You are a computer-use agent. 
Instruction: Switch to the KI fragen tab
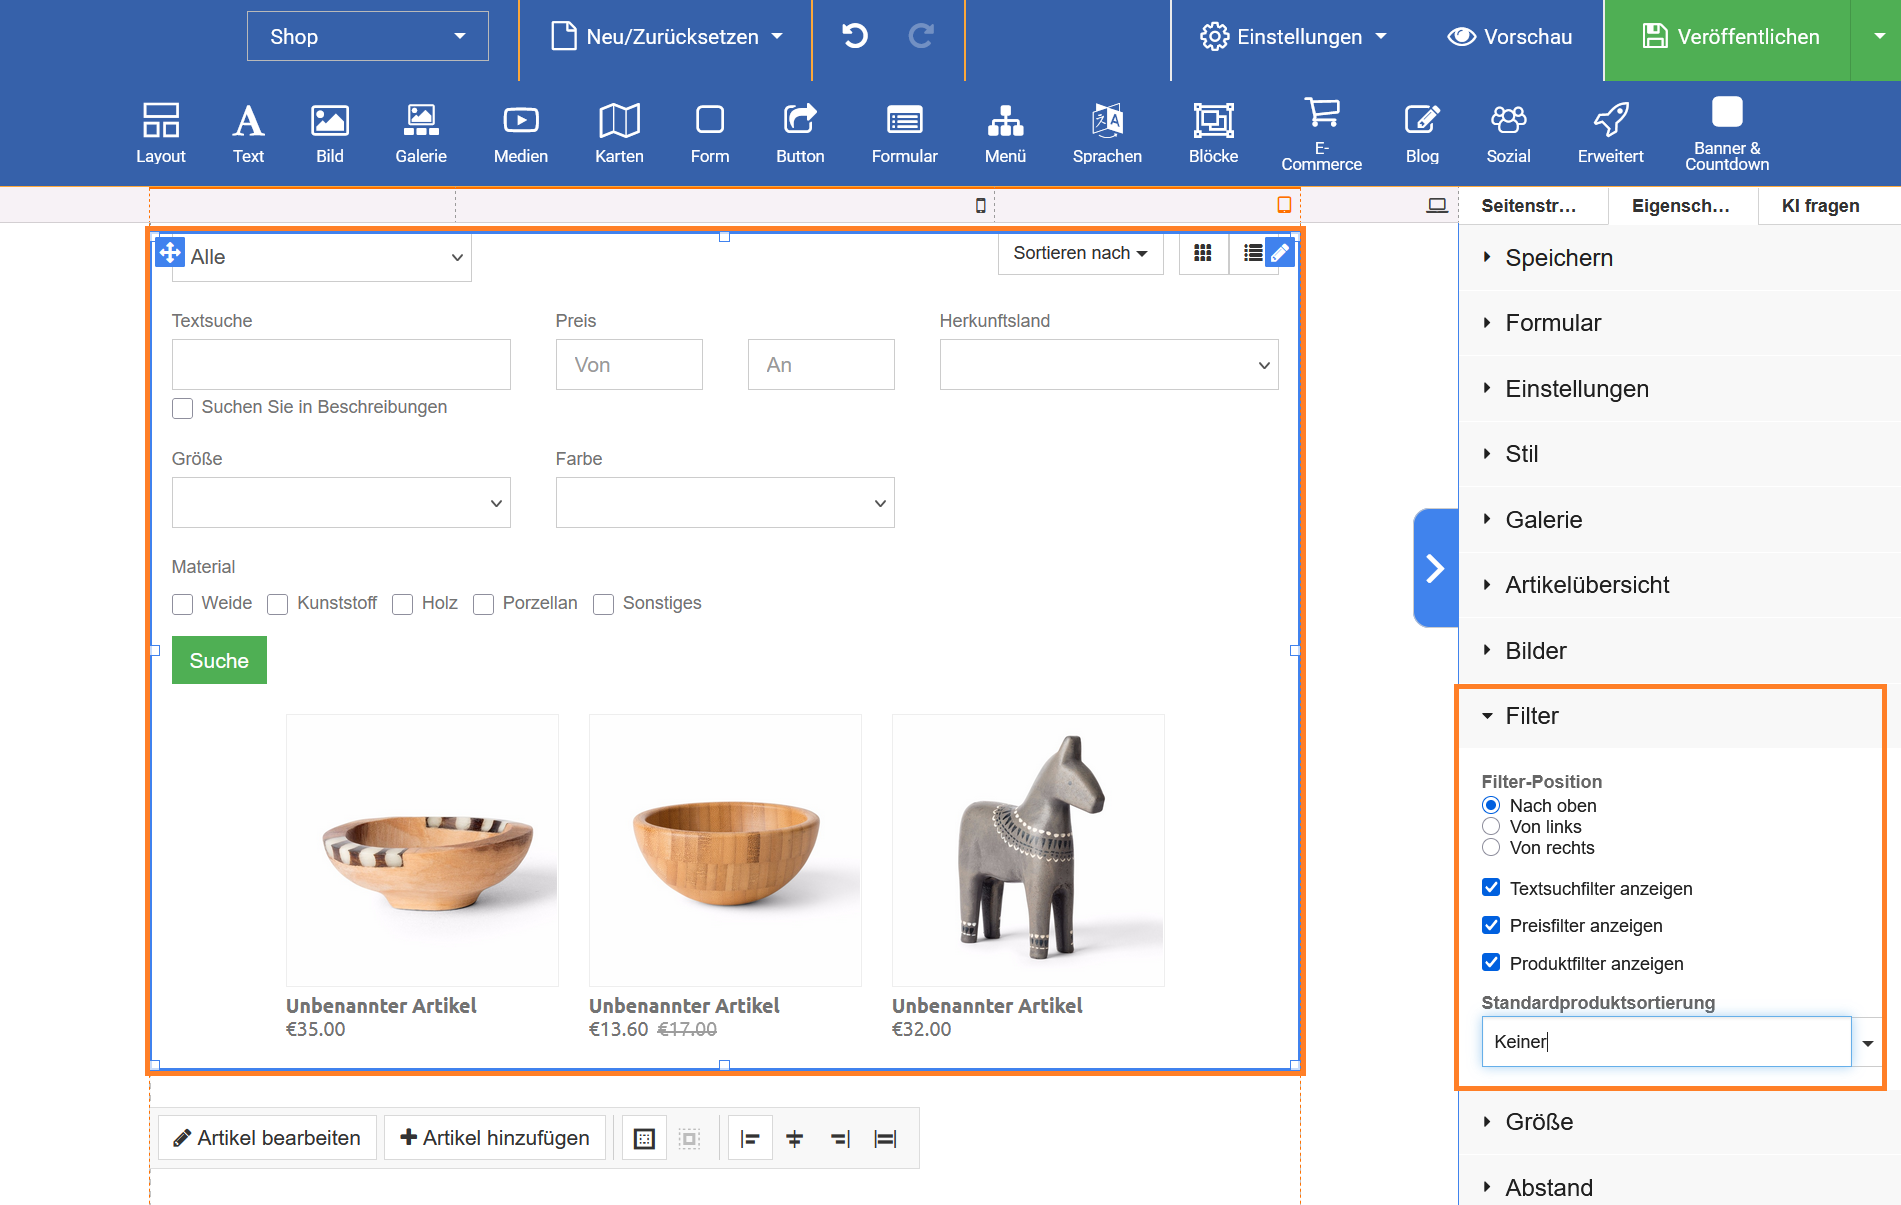(1820, 206)
